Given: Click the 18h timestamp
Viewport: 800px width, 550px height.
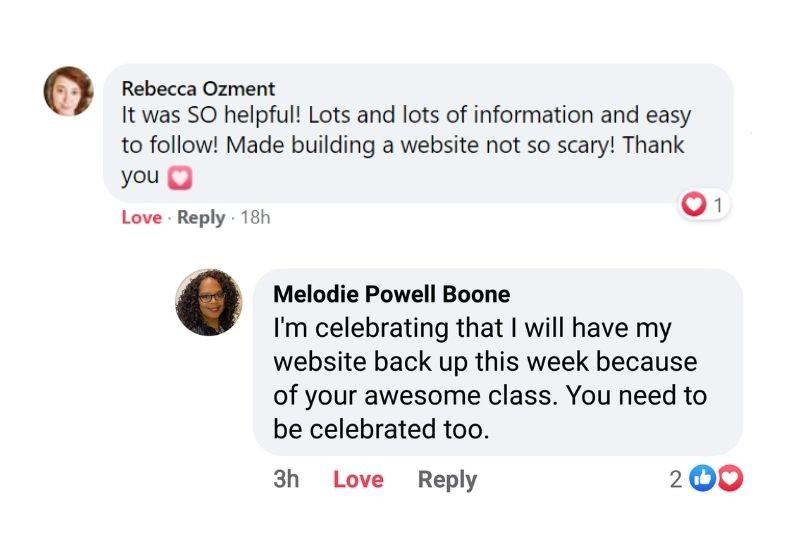Looking at the screenshot, I should coord(256,217).
